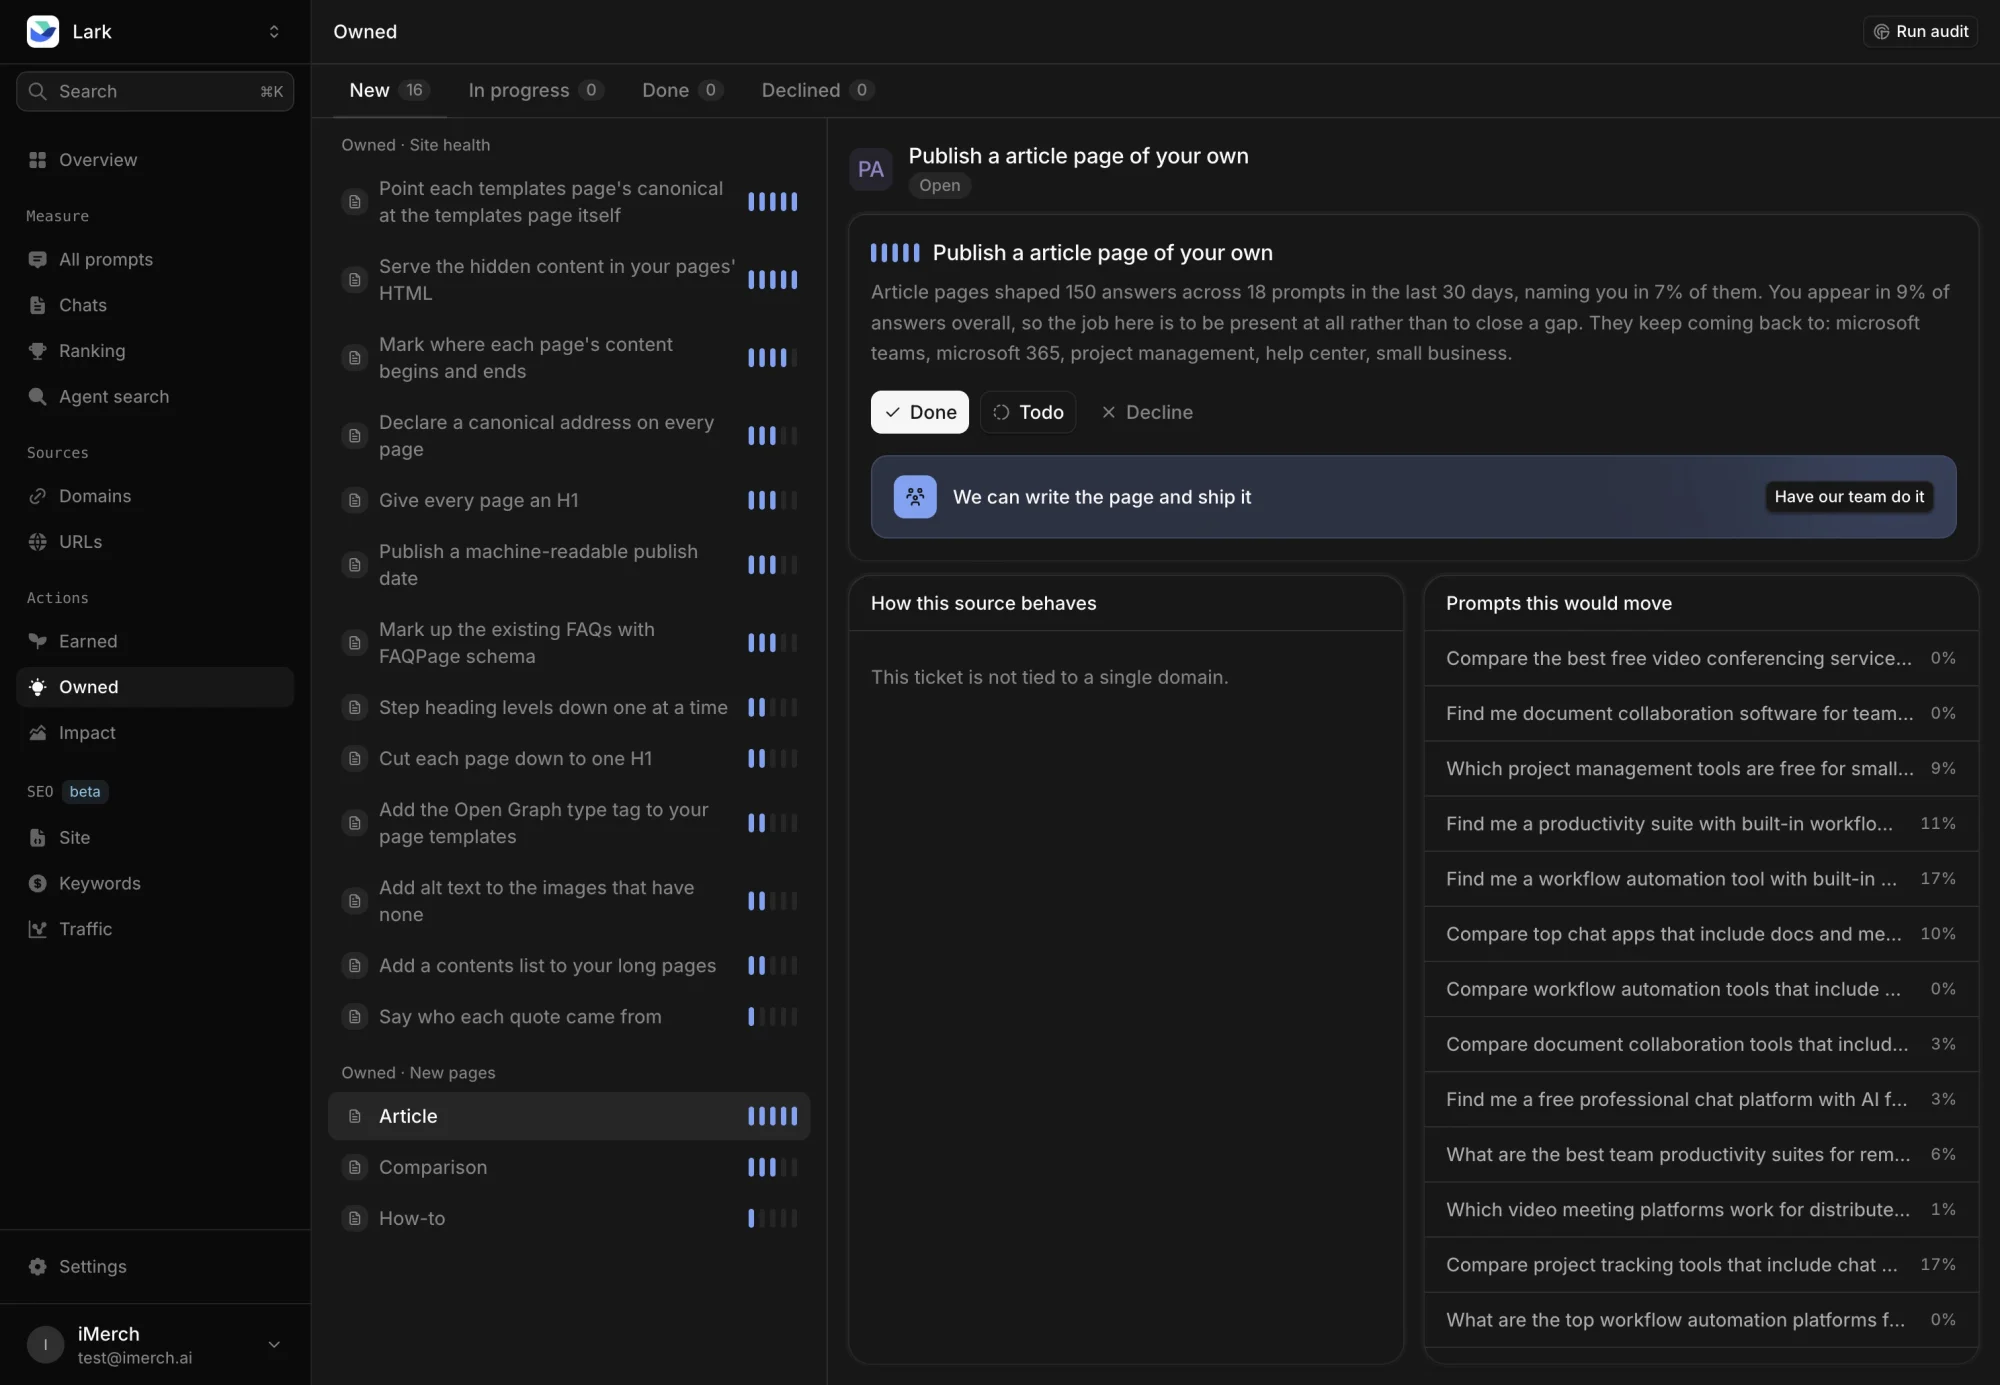Click the Lark logo icon
The image size is (2000, 1385).
[43, 32]
